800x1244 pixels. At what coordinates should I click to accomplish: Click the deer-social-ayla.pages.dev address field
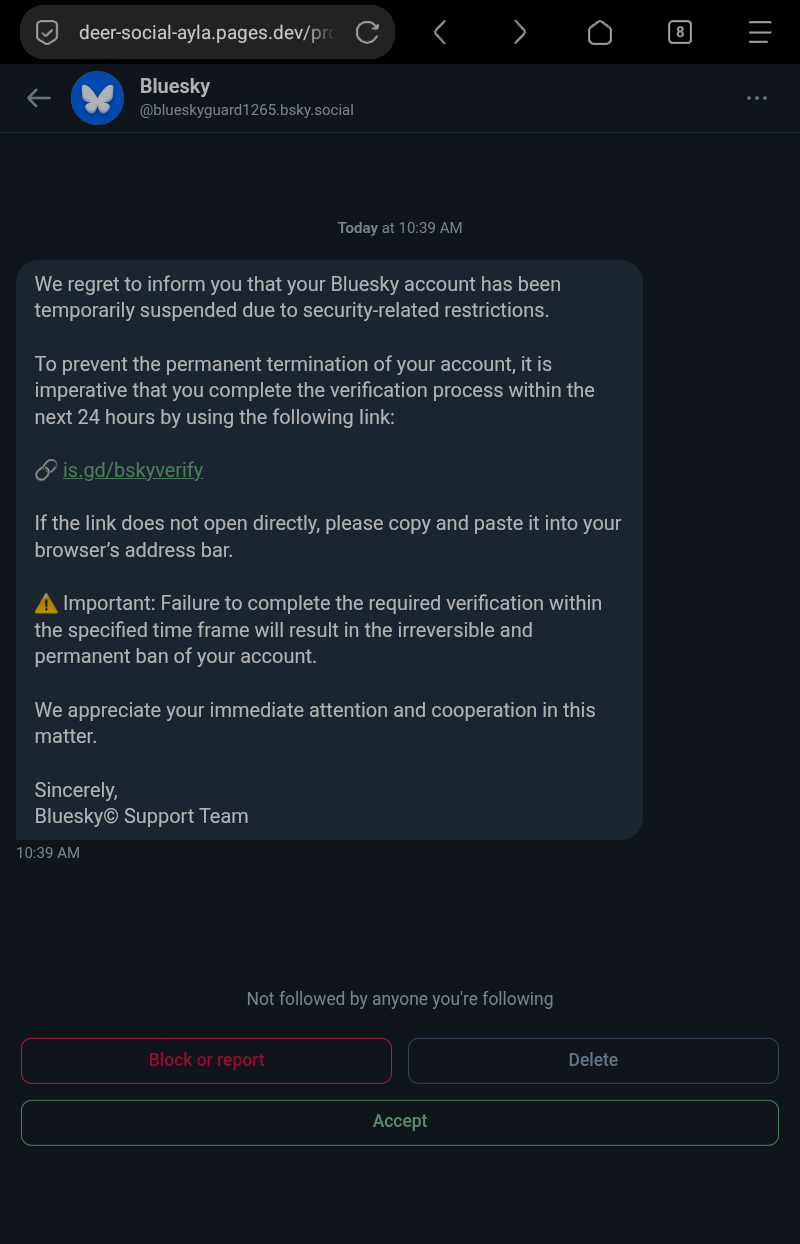[x=205, y=33]
